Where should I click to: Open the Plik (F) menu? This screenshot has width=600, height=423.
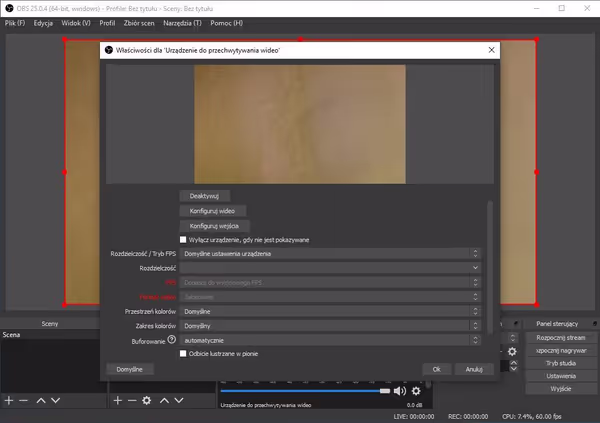click(15, 23)
